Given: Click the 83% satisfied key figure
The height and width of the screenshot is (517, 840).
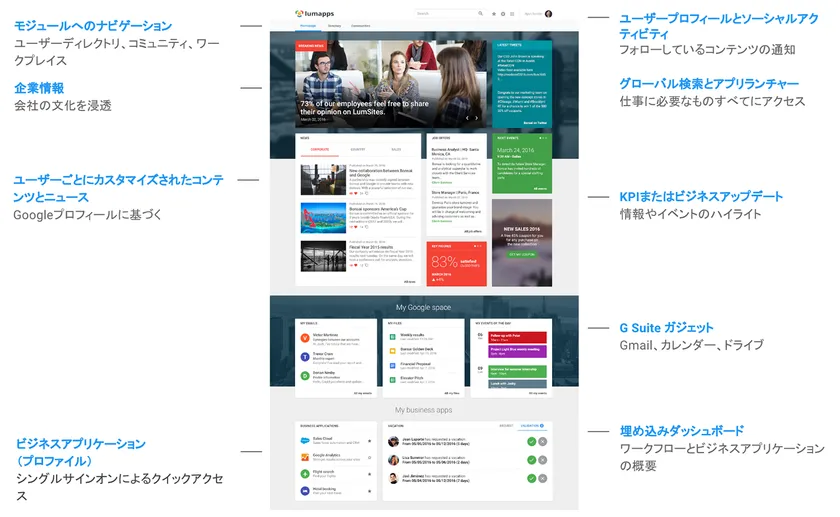Looking at the screenshot, I should pos(456,264).
